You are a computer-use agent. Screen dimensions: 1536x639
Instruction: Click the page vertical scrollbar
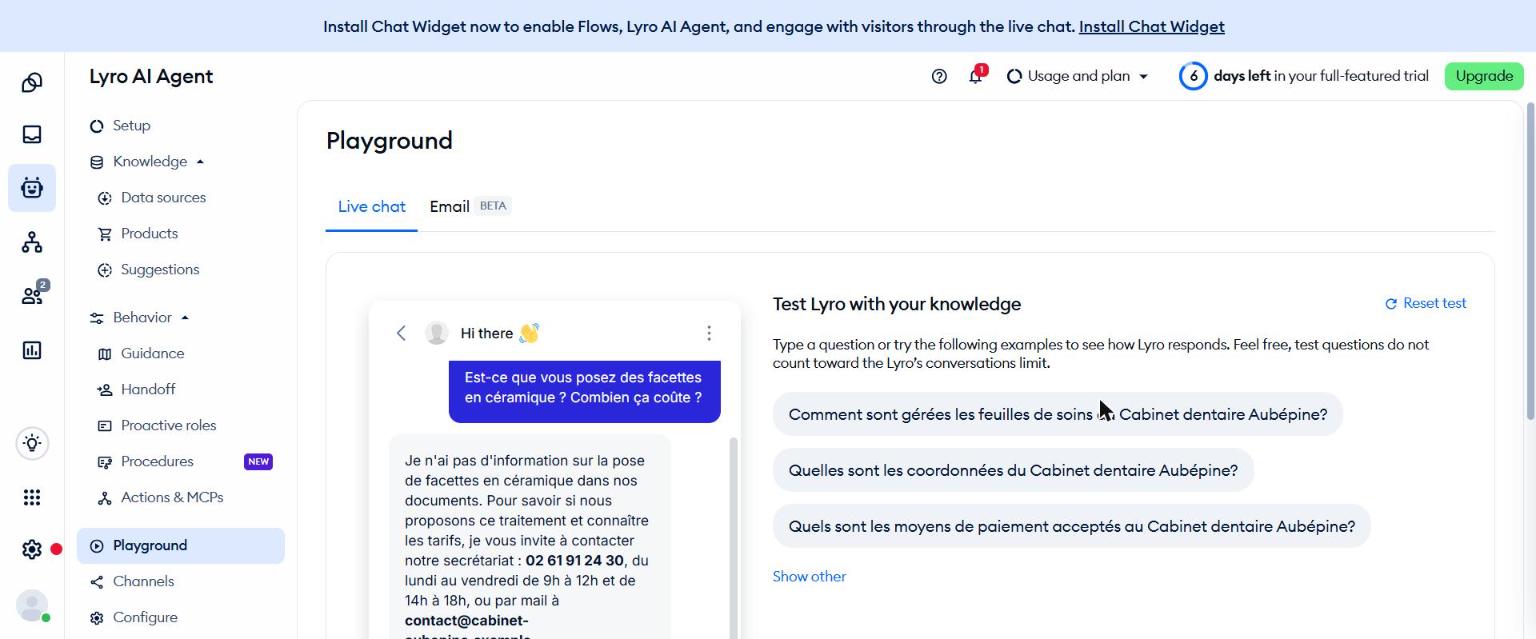pyautogui.click(x=1530, y=261)
